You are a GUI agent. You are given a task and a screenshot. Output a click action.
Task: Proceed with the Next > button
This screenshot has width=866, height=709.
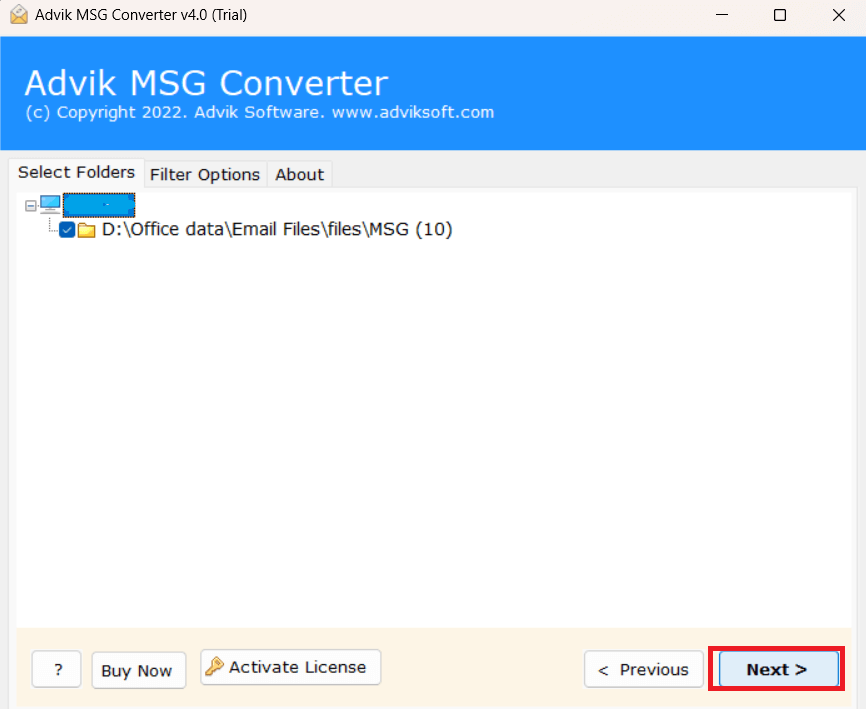coord(778,669)
